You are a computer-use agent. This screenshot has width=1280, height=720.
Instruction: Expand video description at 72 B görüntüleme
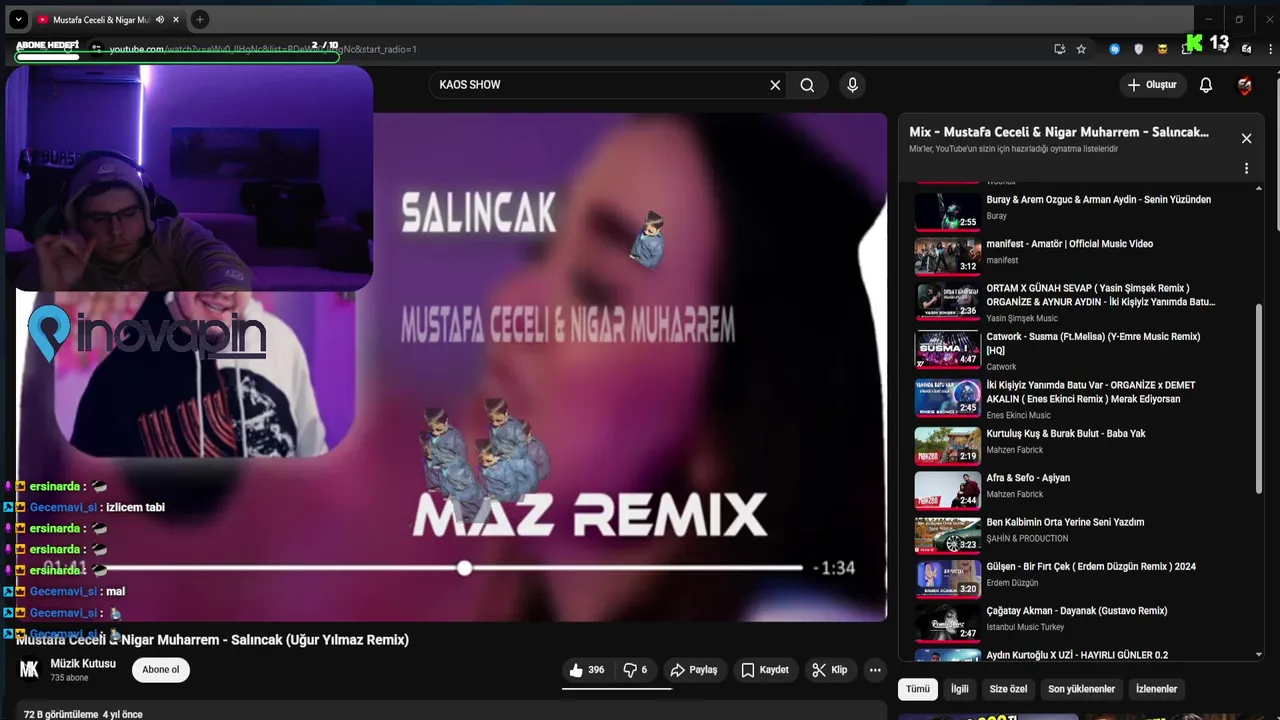(x=83, y=714)
